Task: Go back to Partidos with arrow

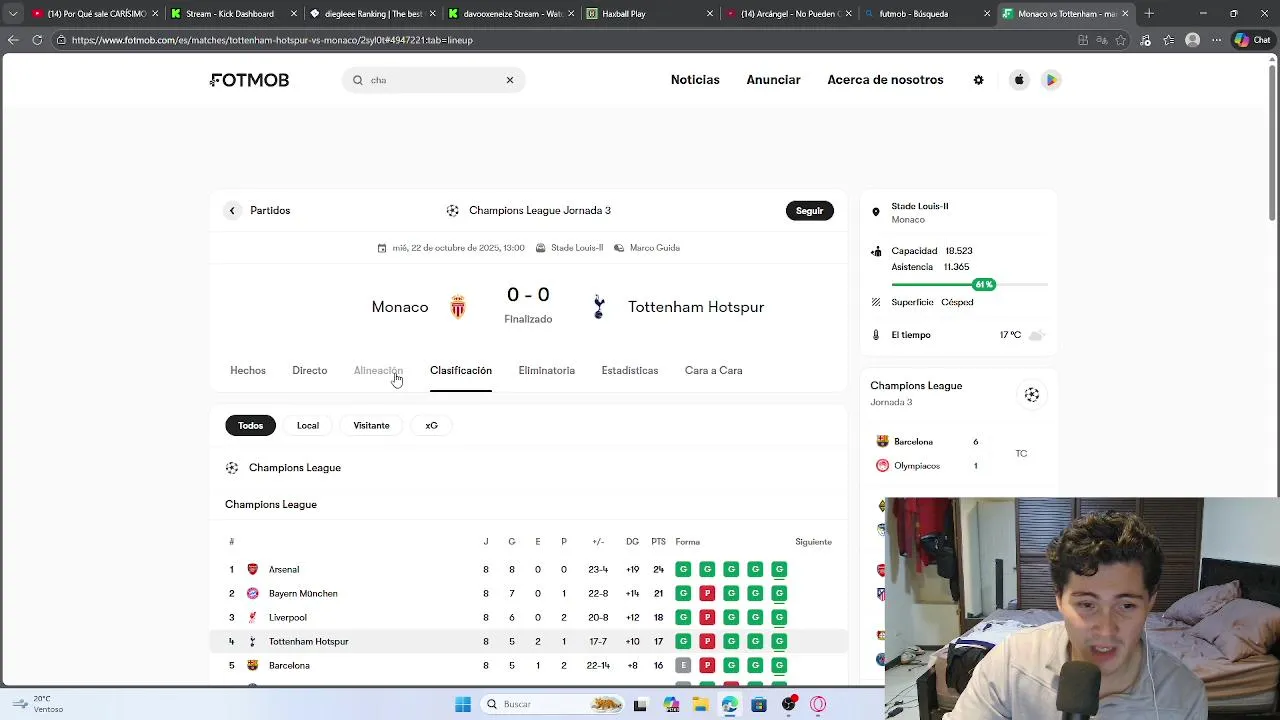Action: (232, 210)
